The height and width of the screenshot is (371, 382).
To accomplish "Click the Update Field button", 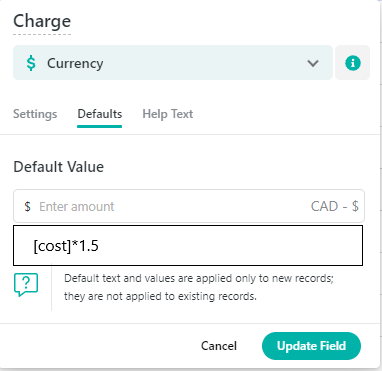I will [311, 346].
